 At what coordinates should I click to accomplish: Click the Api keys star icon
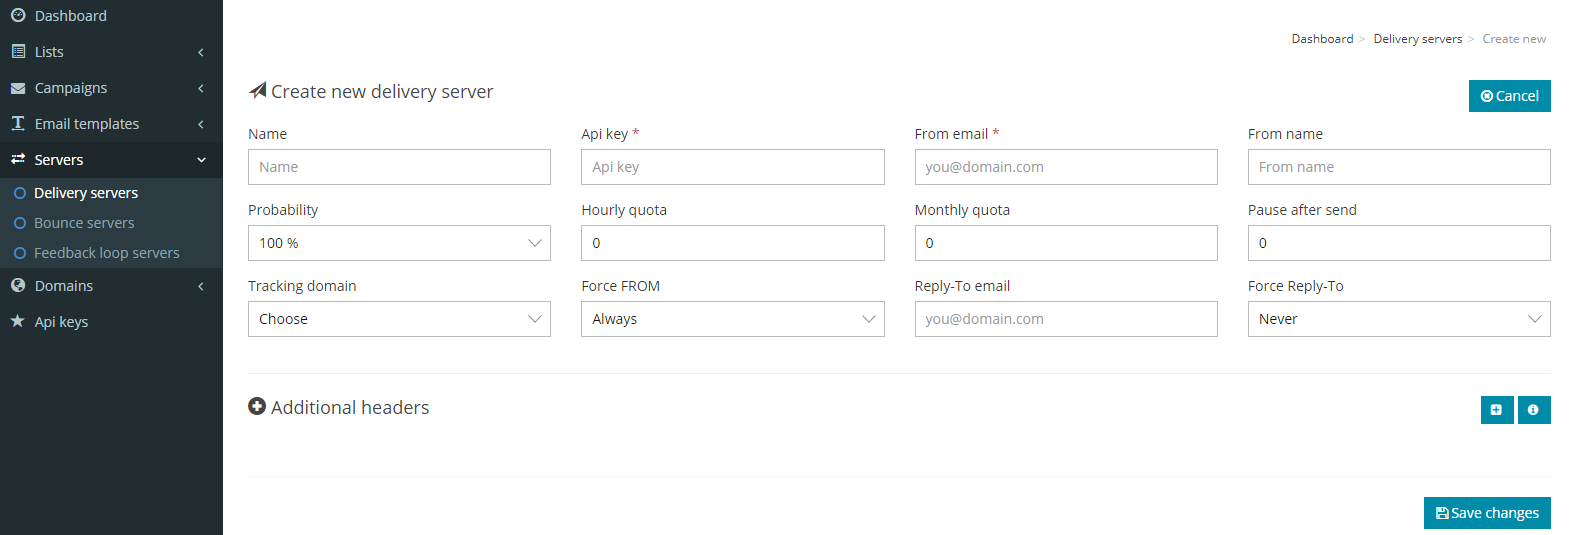click(18, 321)
